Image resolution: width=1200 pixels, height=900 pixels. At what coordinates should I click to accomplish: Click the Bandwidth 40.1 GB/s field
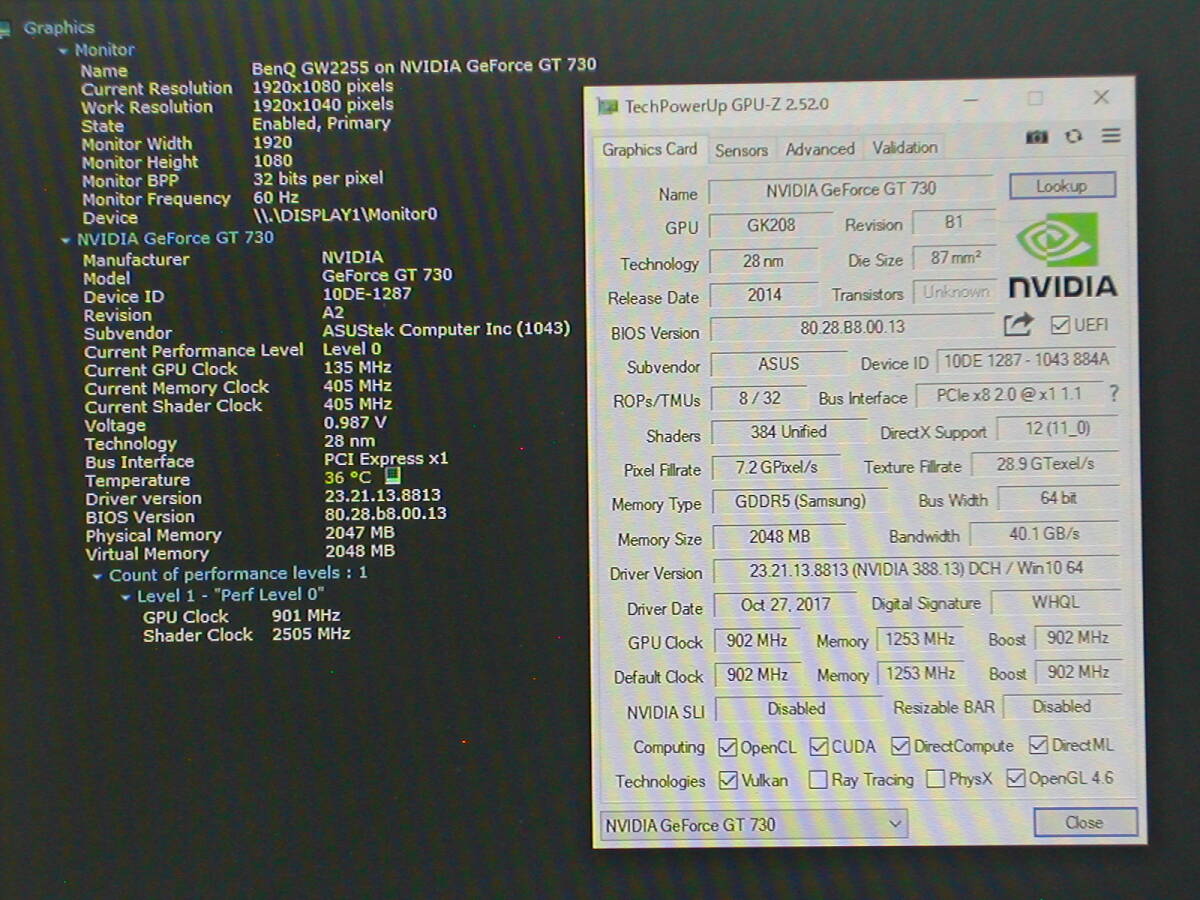[1044, 534]
